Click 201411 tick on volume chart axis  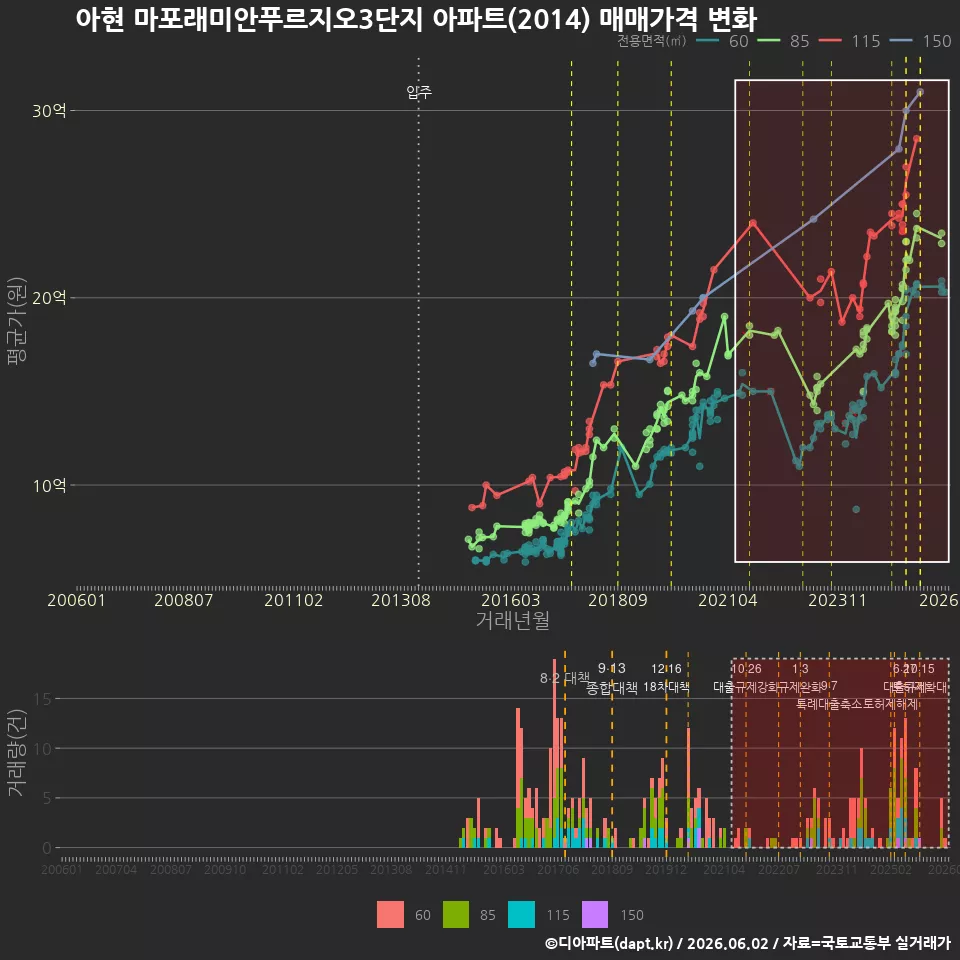pos(446,869)
